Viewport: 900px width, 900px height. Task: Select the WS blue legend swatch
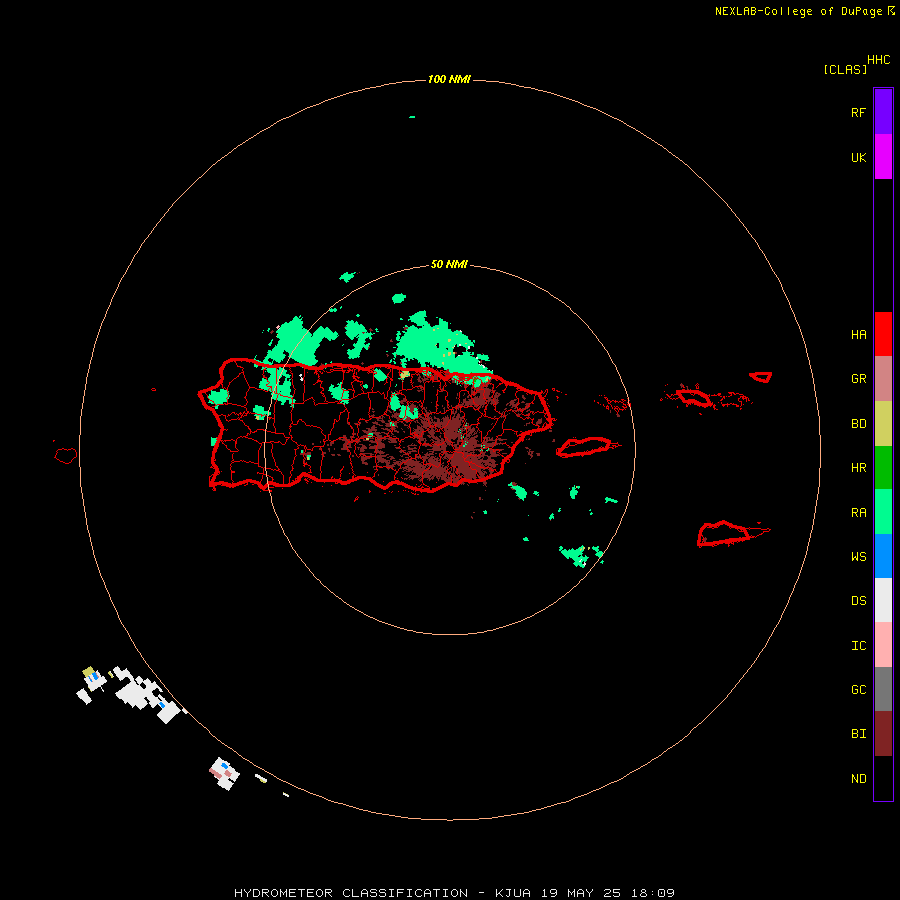click(883, 556)
